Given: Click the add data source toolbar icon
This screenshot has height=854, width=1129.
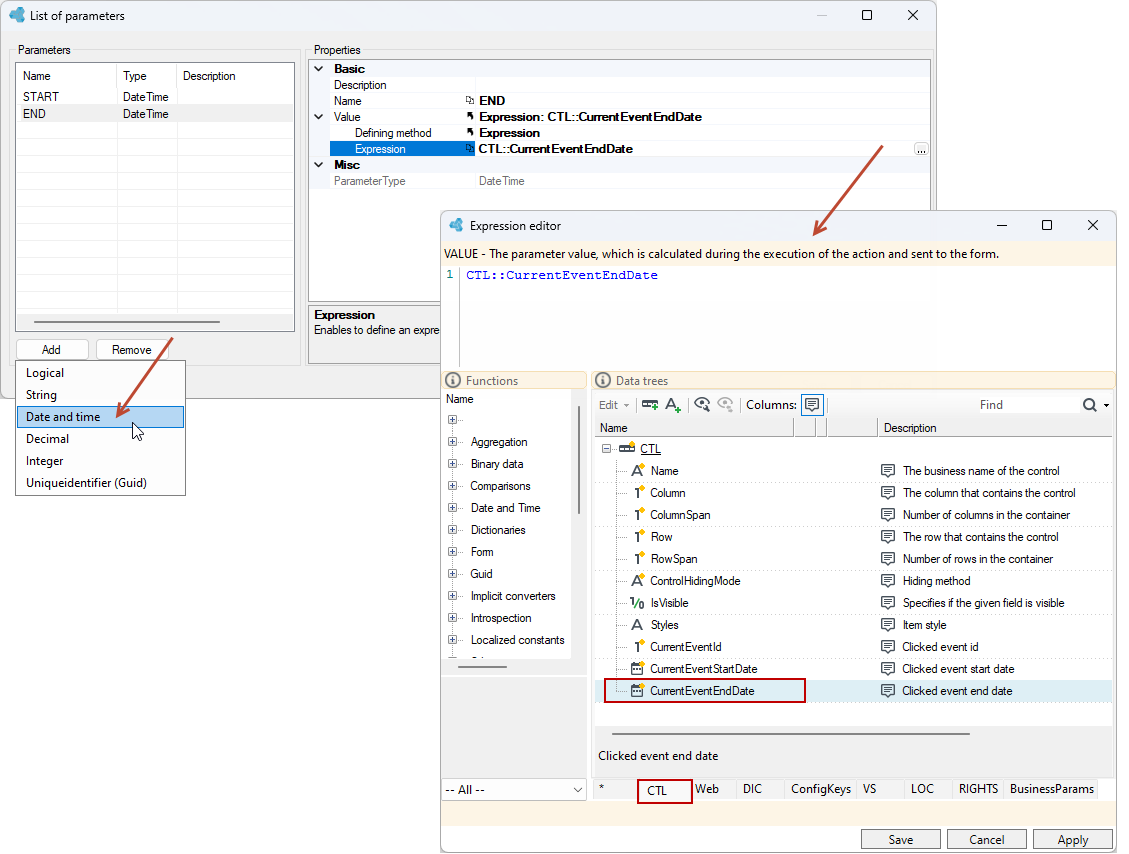Looking at the screenshot, I should point(649,405).
